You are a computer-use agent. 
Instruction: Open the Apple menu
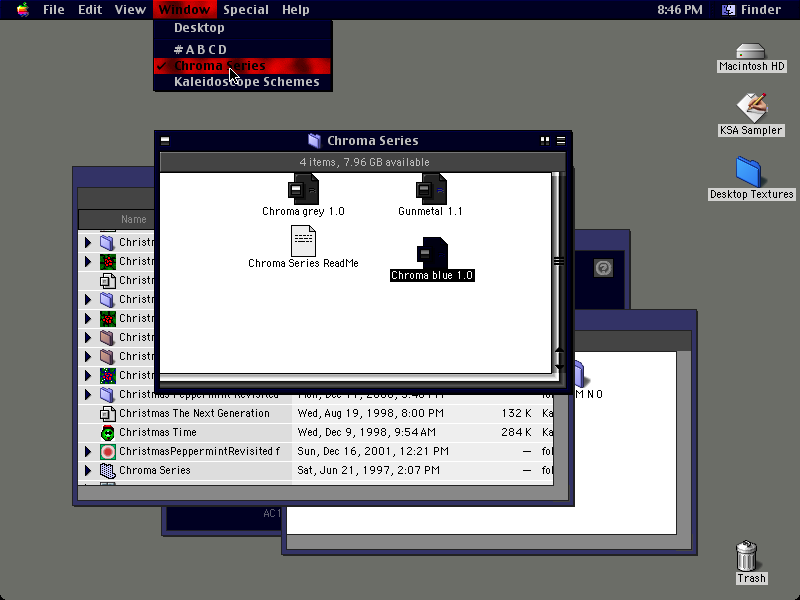click(x=22, y=10)
